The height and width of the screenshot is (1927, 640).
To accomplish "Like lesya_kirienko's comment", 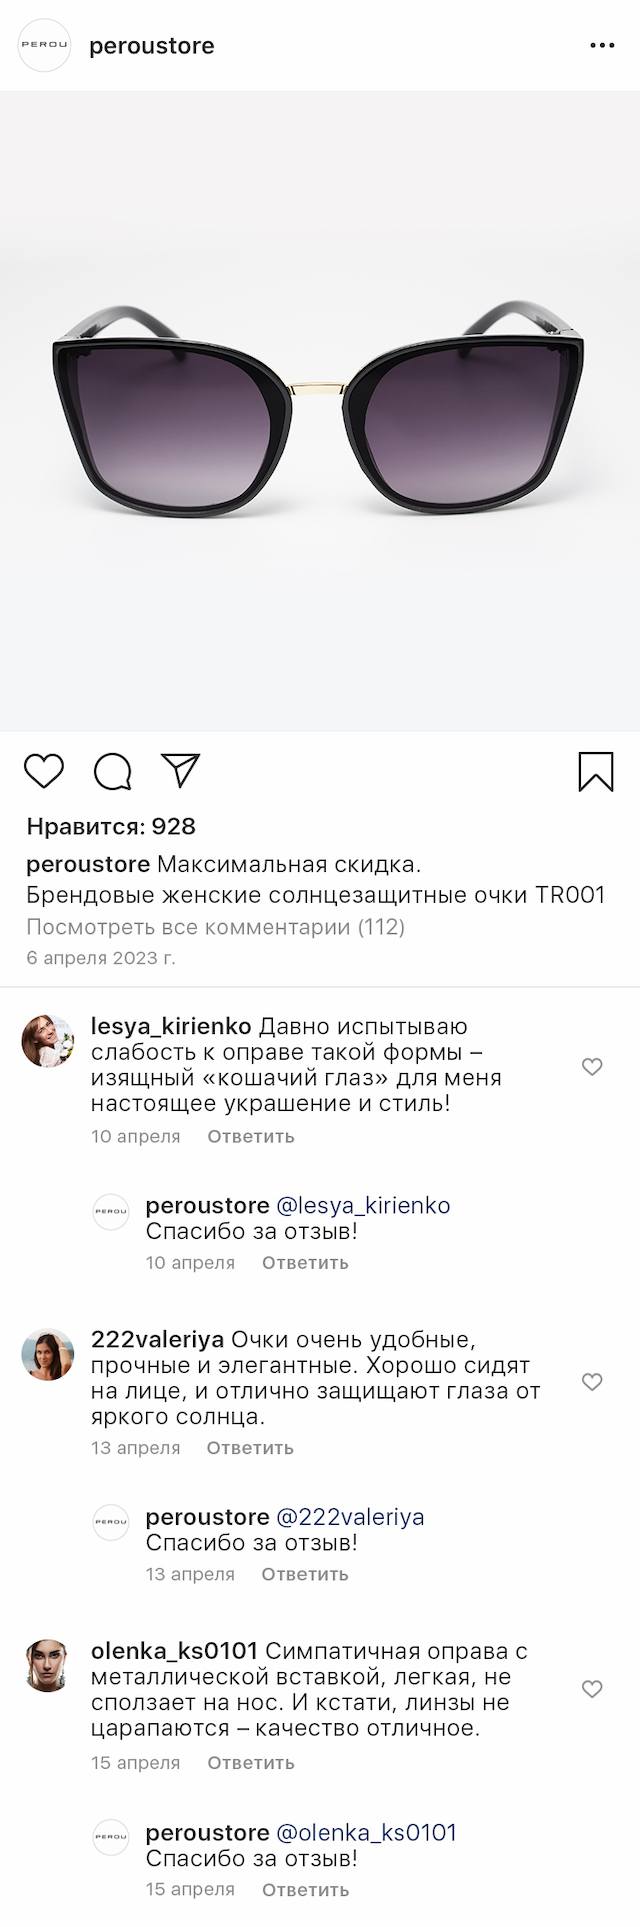I will coord(592,1067).
